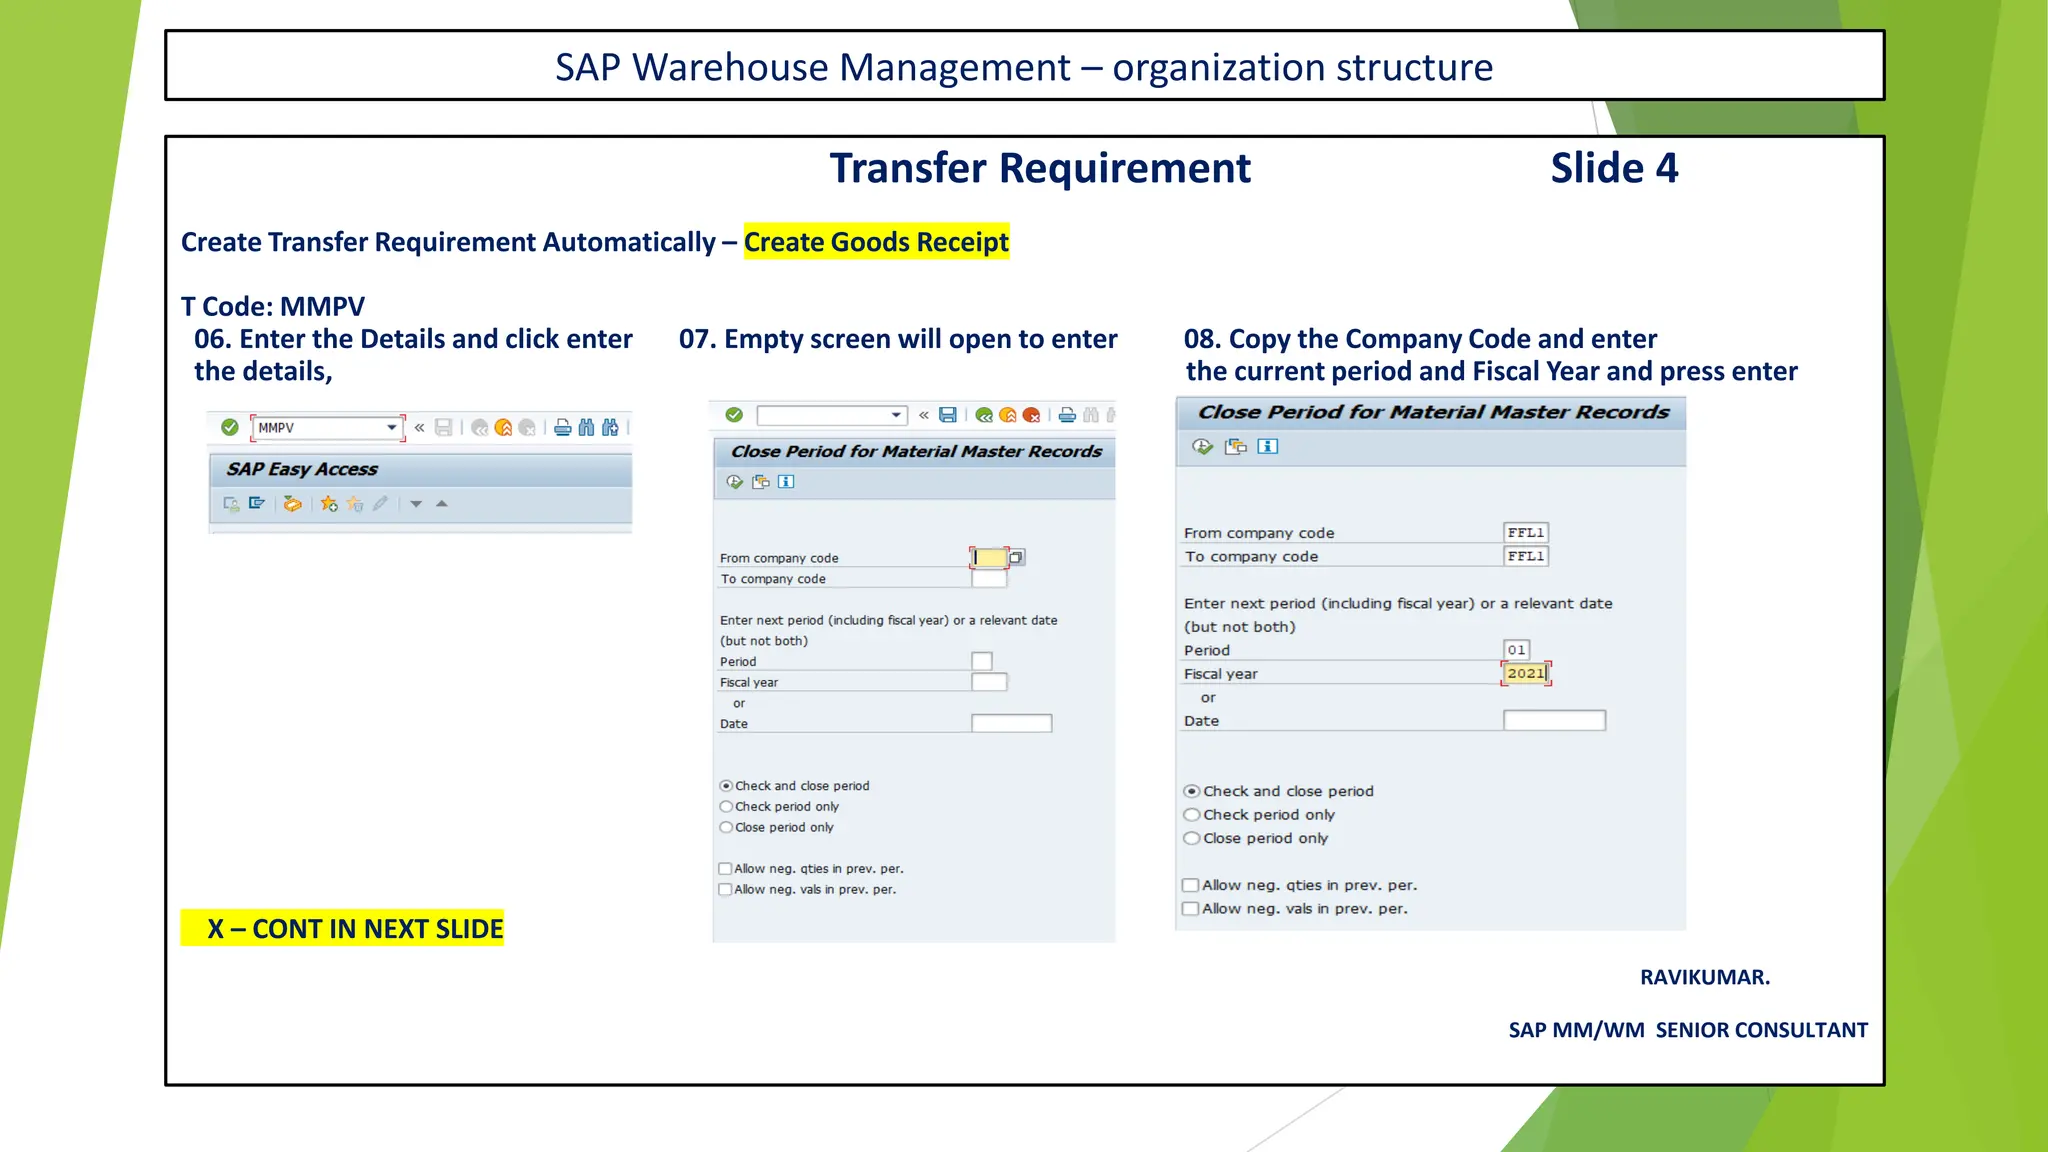This screenshot has width=2048, height=1152.
Task: Click green Back icon in step 07 toolbar
Action: (984, 415)
